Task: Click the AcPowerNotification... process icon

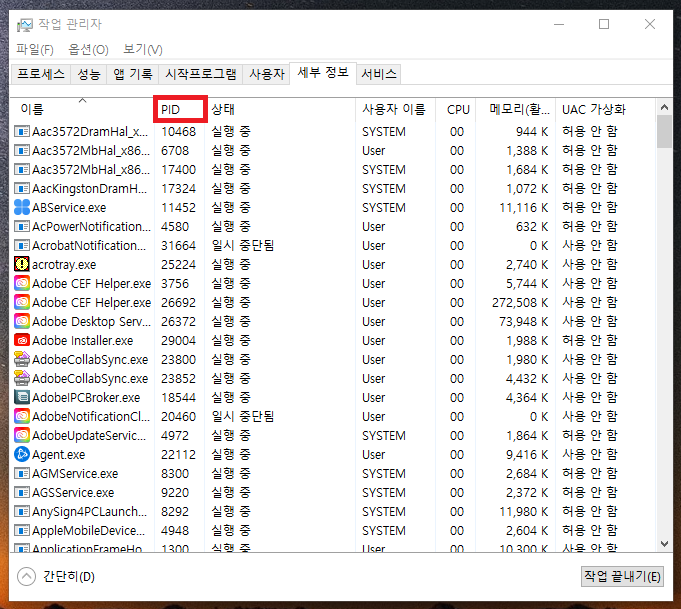Action: (x=22, y=226)
